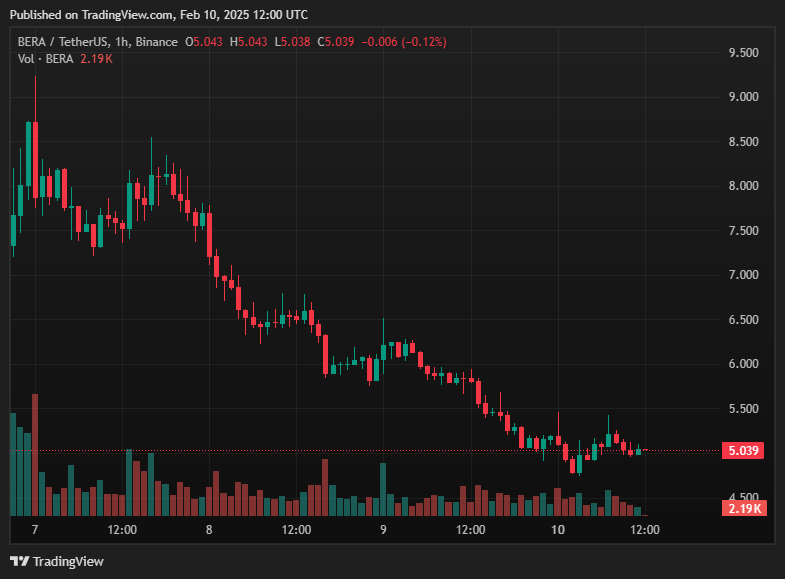Click the 9.000 price axis label
This screenshot has height=579, width=785.
[743, 97]
